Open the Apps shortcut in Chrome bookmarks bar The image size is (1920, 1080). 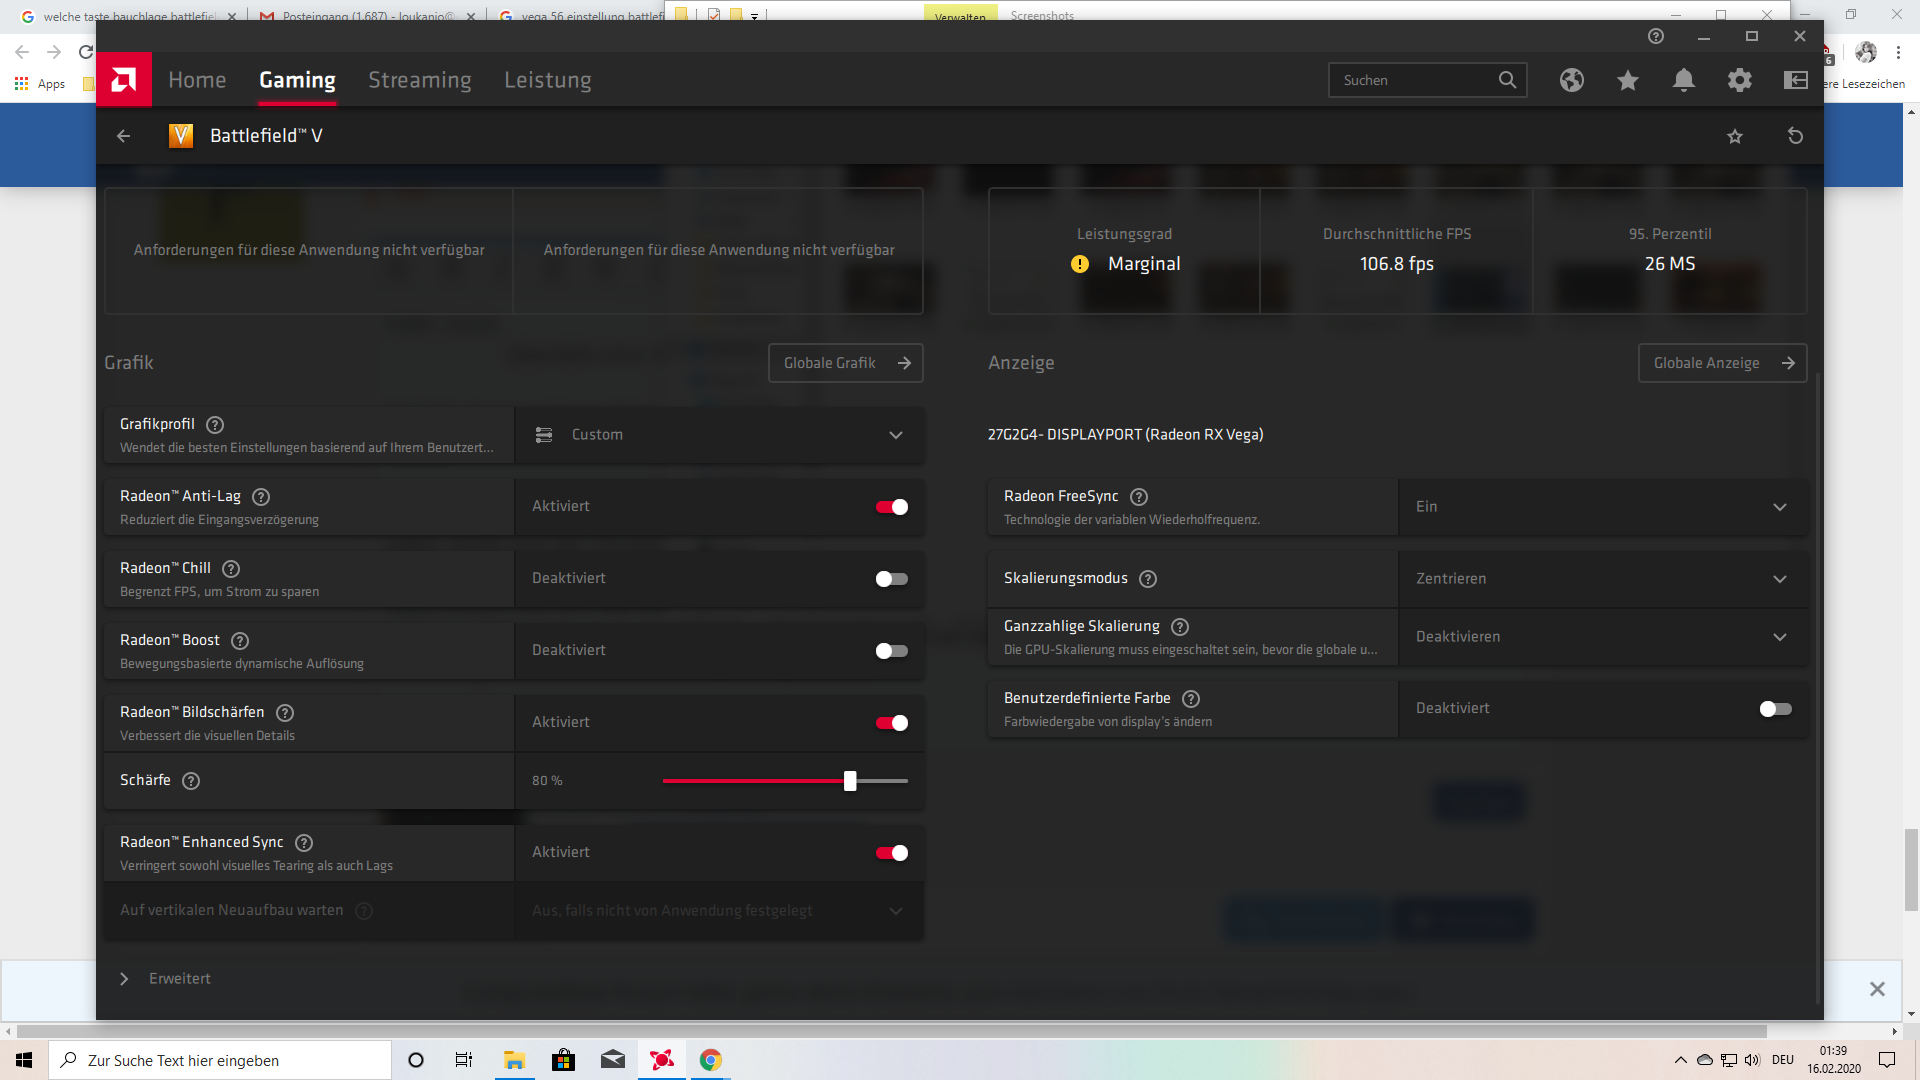tap(40, 84)
